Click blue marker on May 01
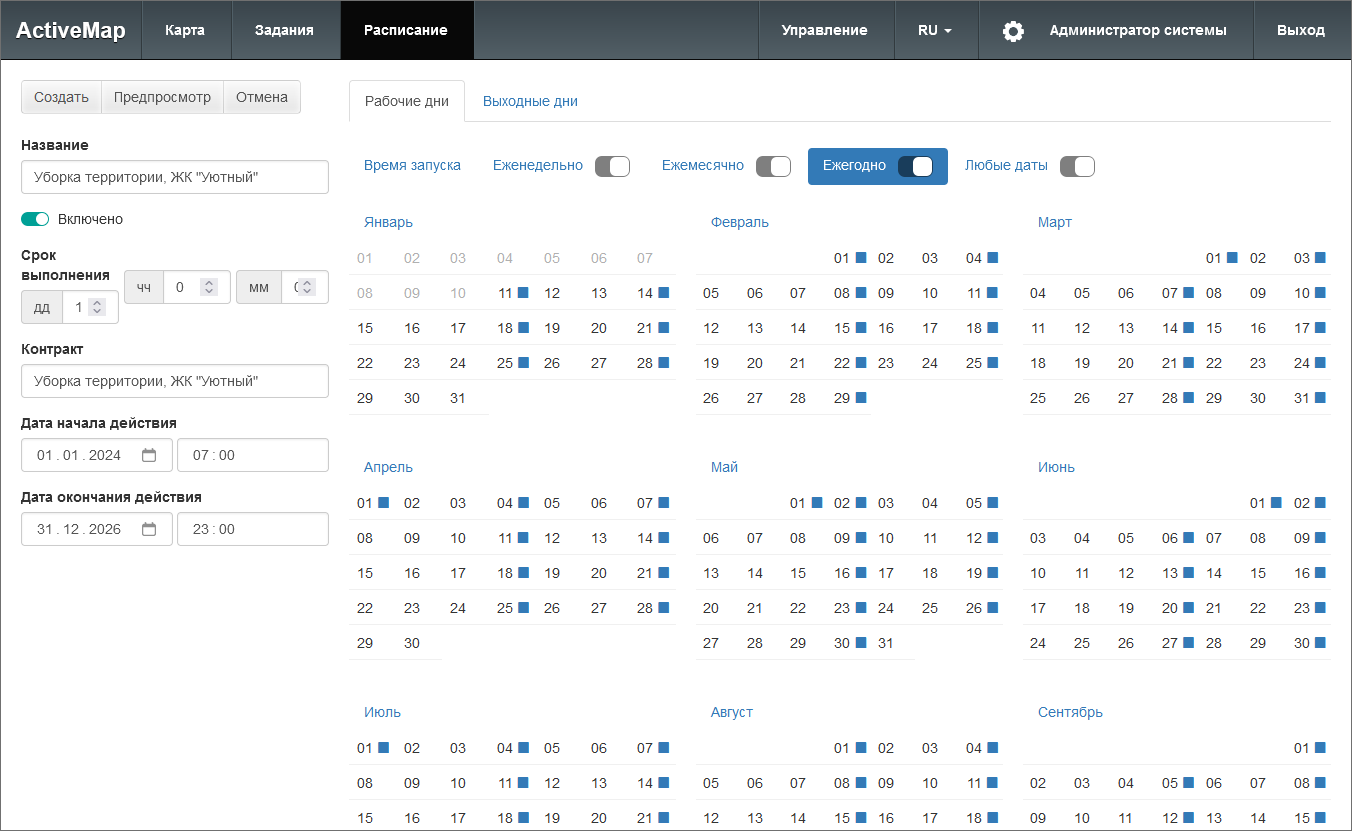Screen dimensions: 1352x831 [817, 503]
